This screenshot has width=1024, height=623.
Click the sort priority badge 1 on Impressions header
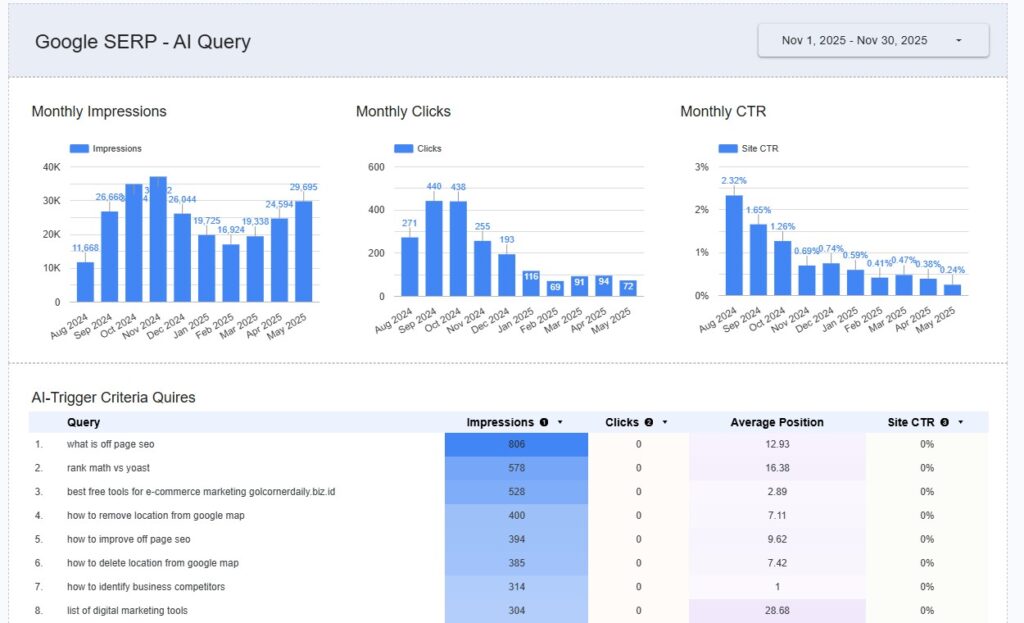pyautogui.click(x=545, y=422)
